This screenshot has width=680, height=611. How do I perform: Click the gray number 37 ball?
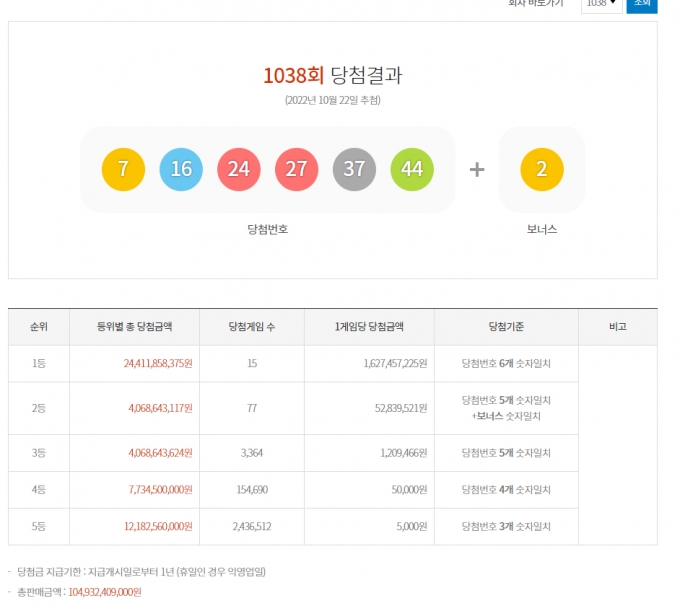pyautogui.click(x=354, y=169)
